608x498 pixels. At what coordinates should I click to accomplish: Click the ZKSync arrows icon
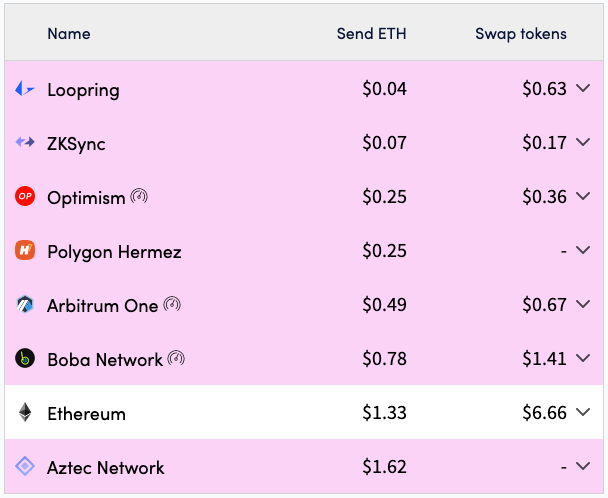(25, 144)
